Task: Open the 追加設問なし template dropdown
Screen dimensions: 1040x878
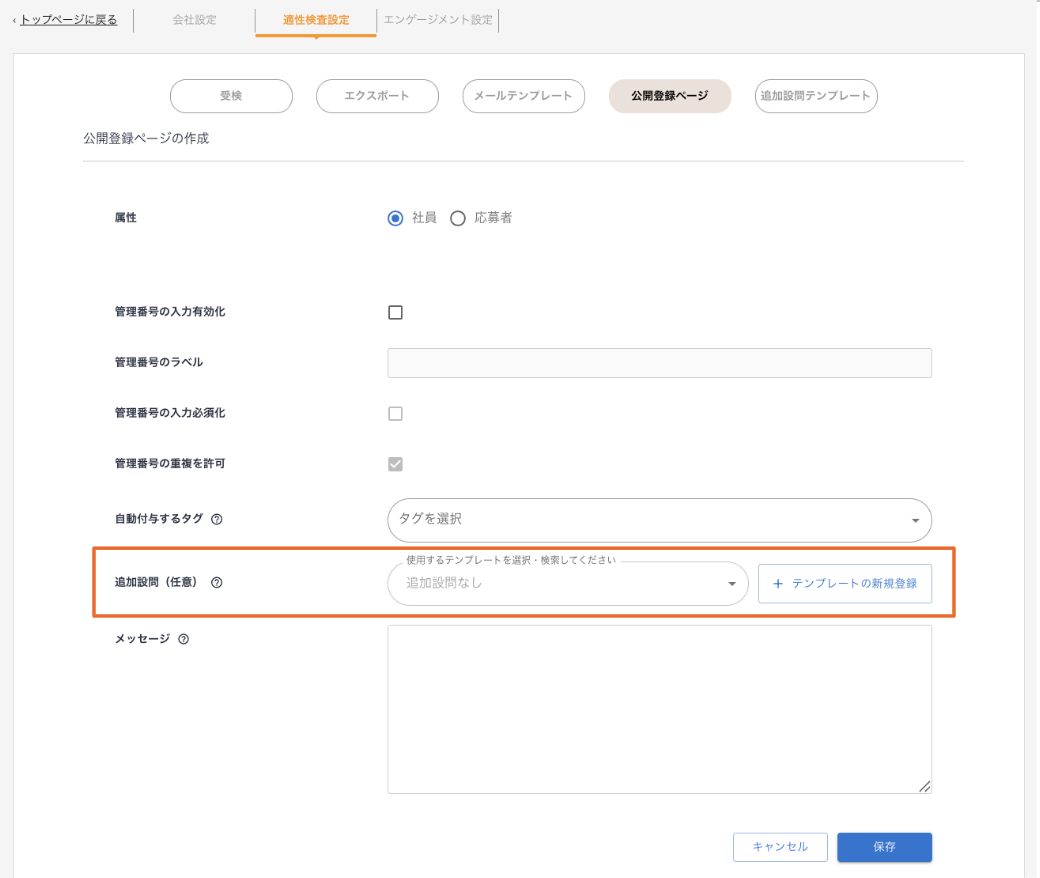Action: 568,584
